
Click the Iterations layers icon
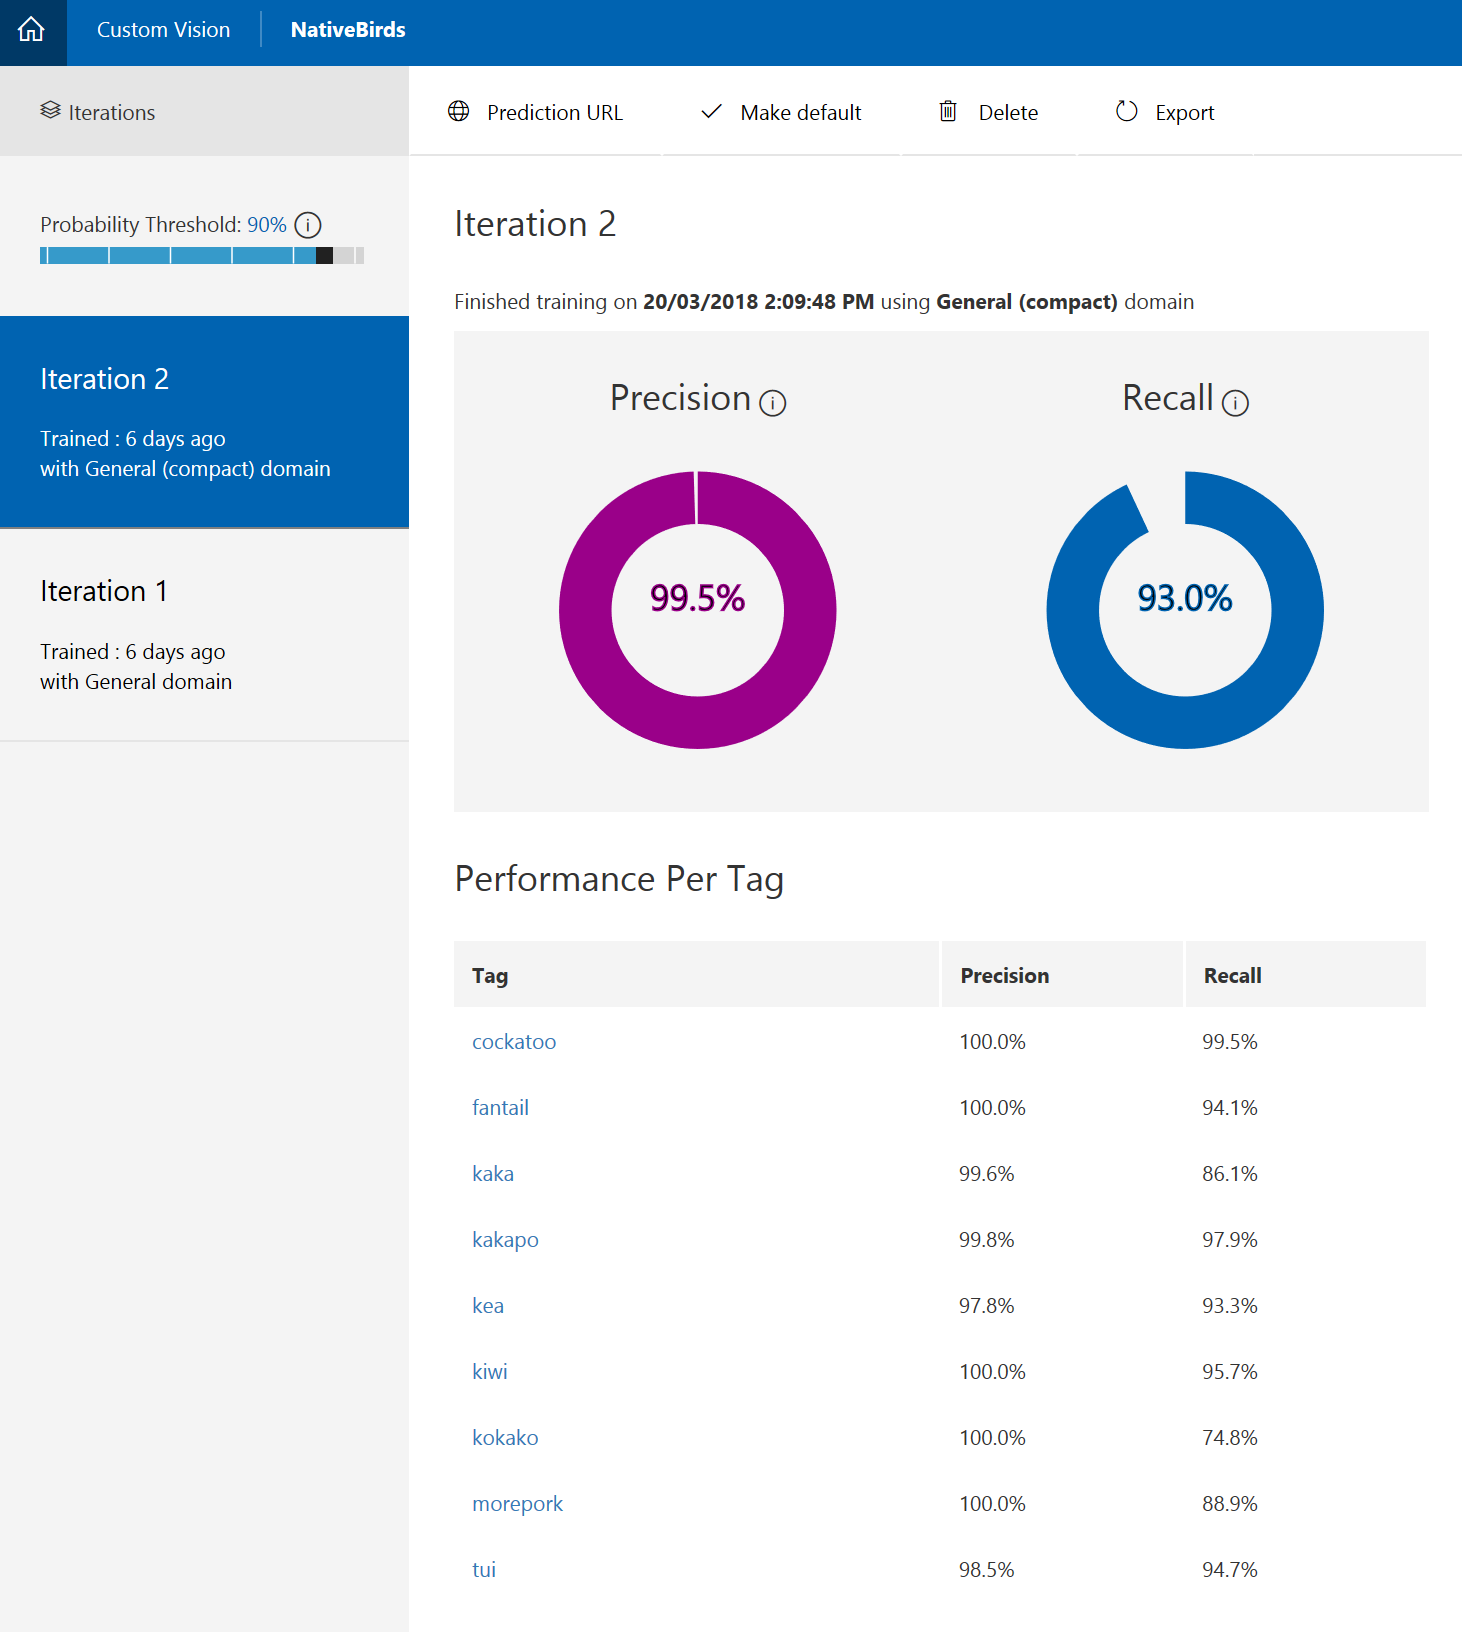[50, 110]
